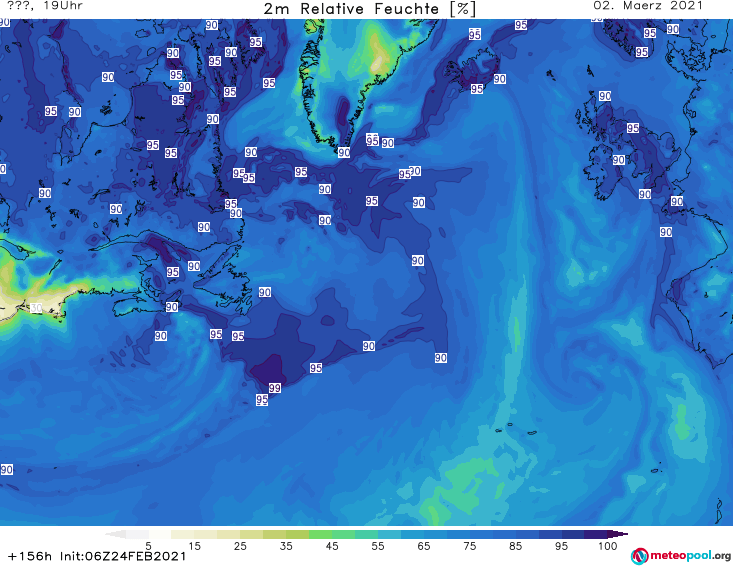Viewport: 733px width, 566px height.
Task: Click the red circular icon in meteopool logo
Action: click(x=639, y=556)
